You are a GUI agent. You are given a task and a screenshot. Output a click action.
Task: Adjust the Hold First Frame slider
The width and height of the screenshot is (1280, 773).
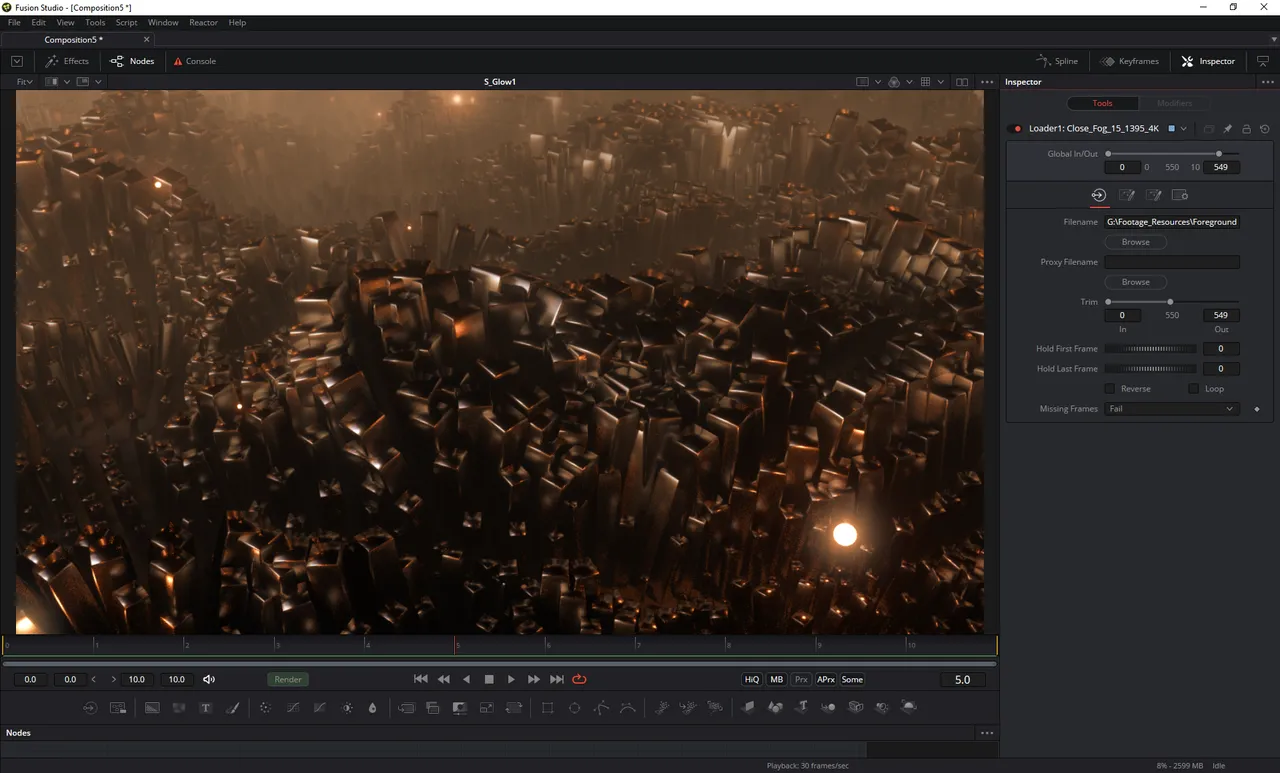click(1150, 349)
